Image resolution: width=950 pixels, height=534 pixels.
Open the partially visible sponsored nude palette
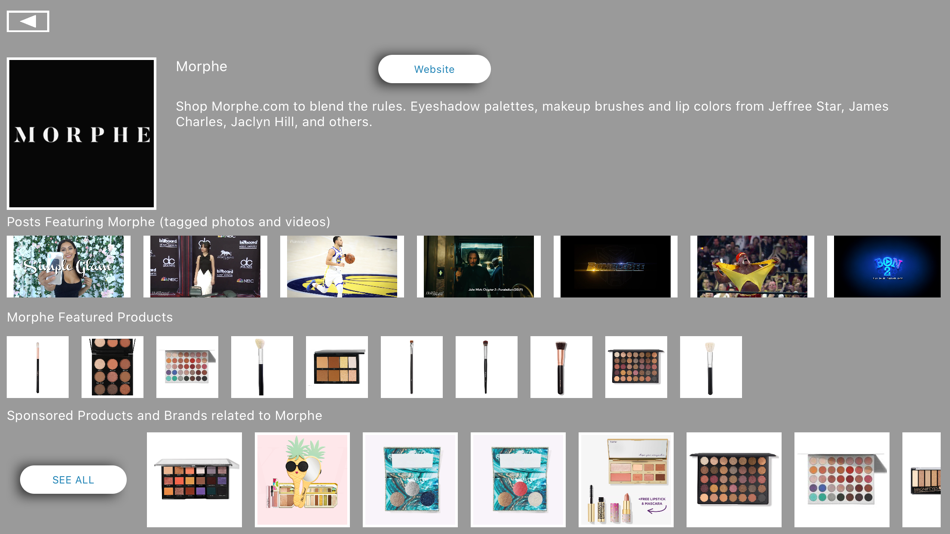[x=922, y=479]
